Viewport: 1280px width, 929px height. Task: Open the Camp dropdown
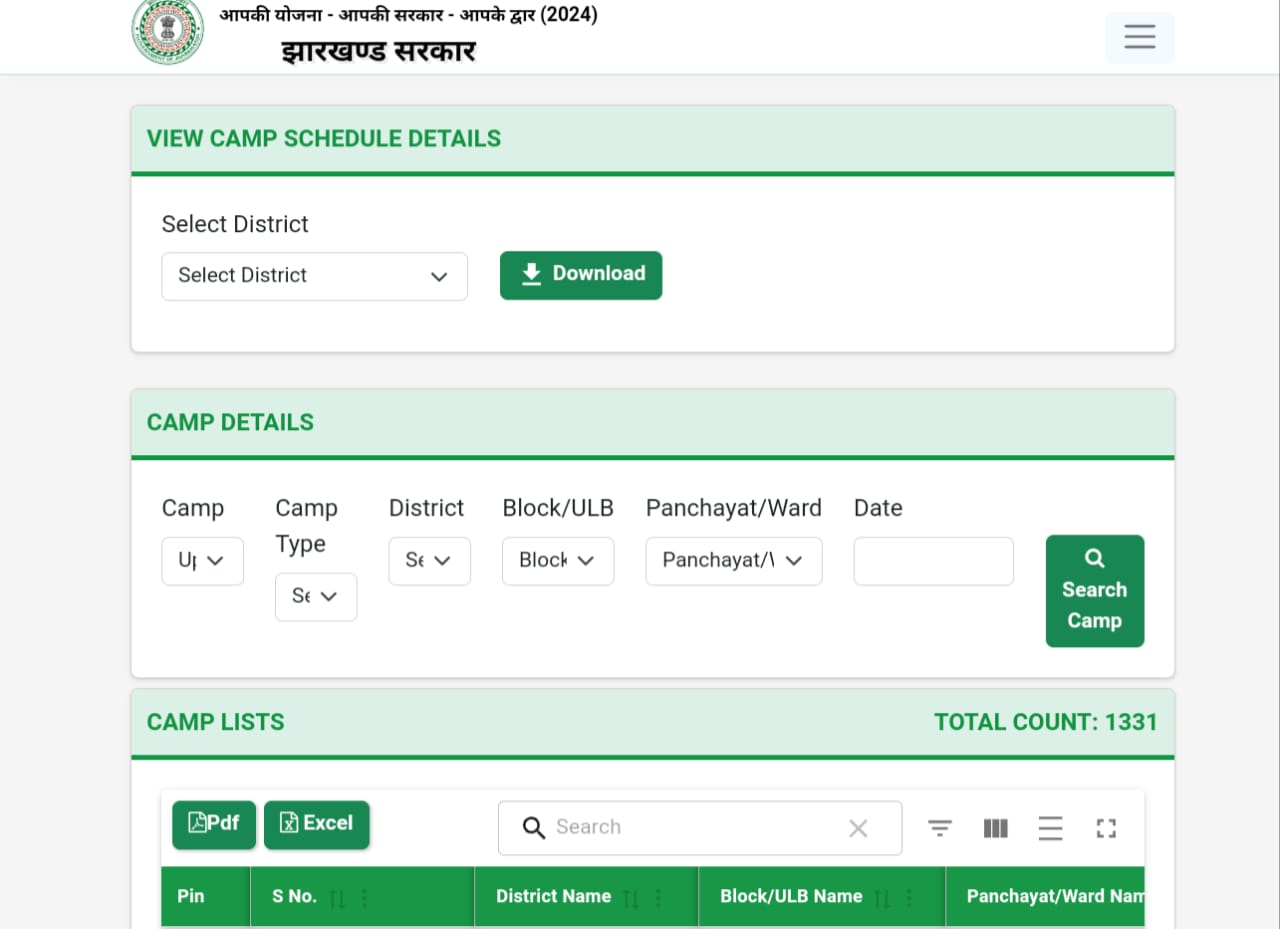(x=202, y=561)
